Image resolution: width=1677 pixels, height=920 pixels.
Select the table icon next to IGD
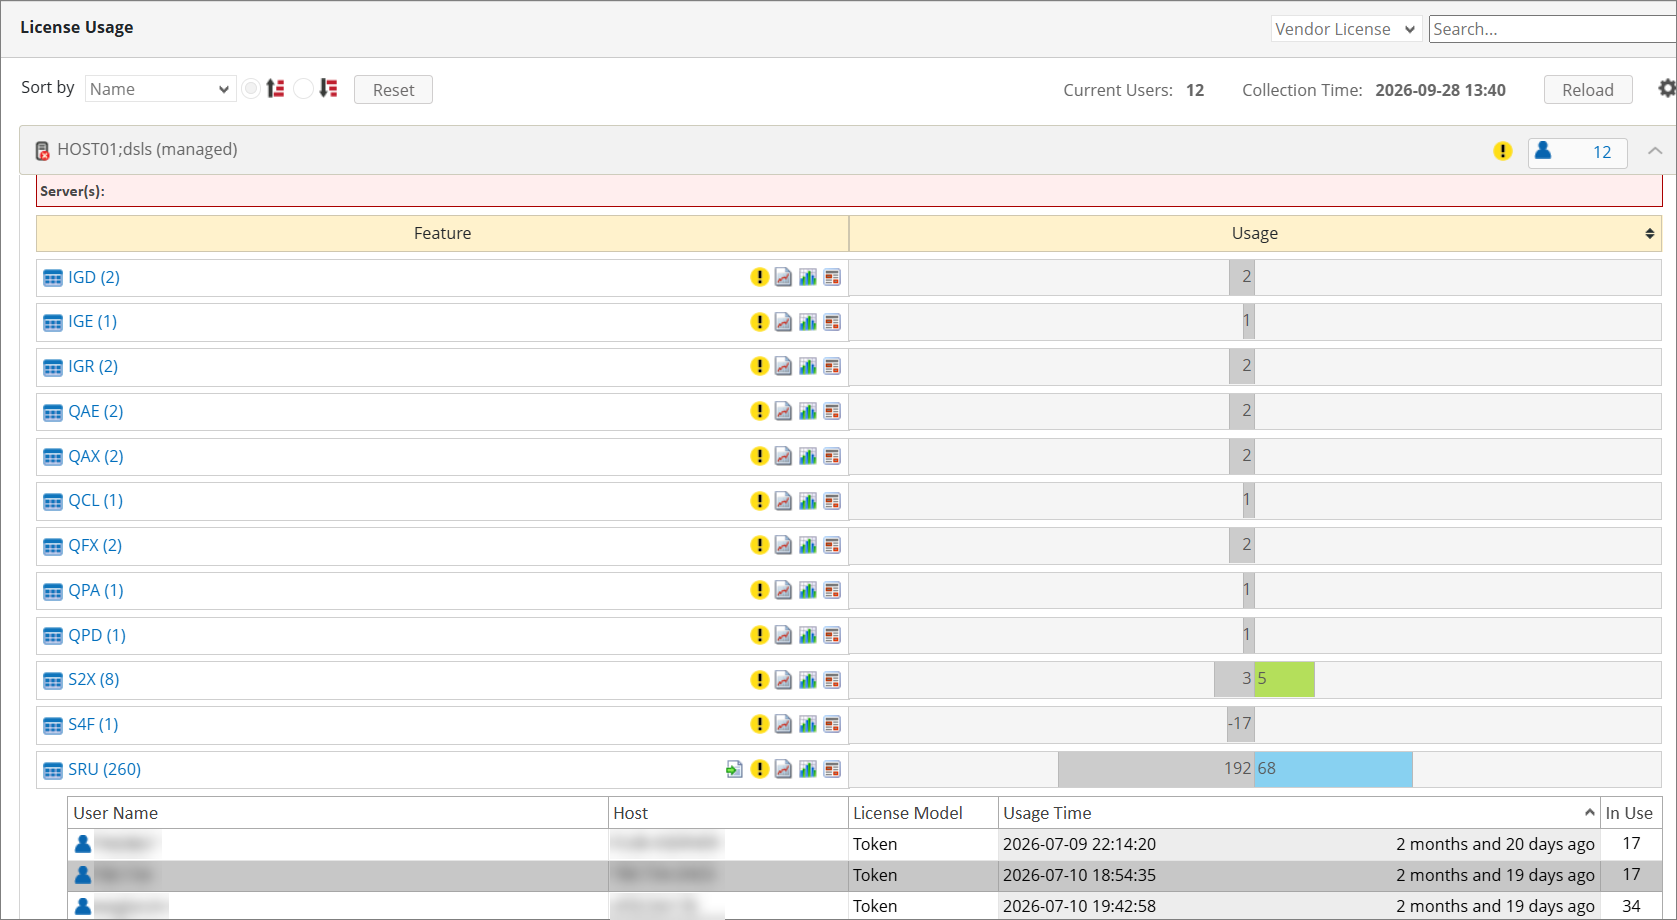coord(53,278)
